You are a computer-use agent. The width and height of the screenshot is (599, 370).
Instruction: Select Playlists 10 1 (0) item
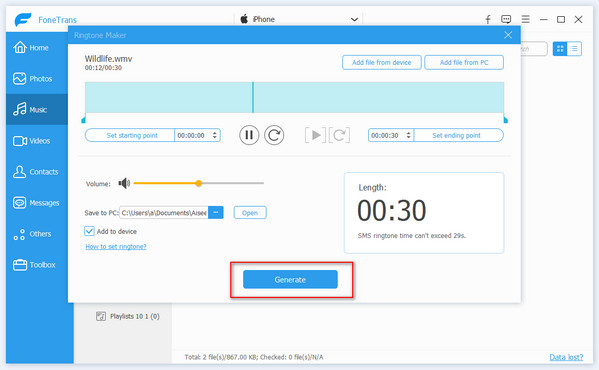tap(128, 316)
